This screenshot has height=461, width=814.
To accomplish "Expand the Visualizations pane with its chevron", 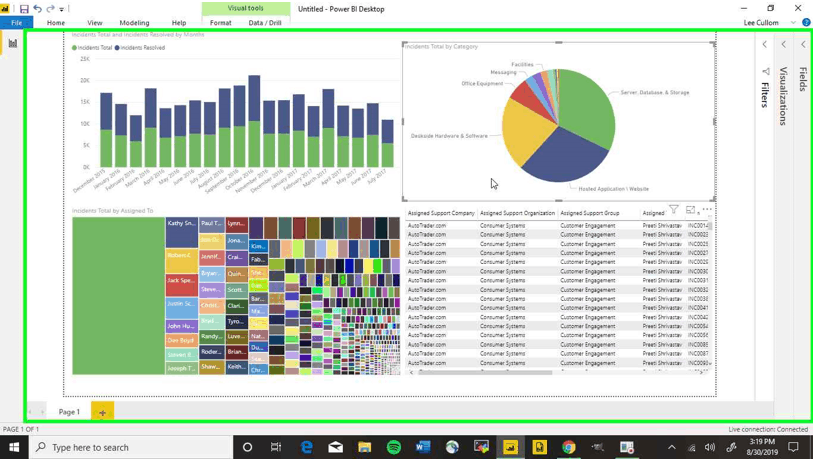I will (x=783, y=45).
